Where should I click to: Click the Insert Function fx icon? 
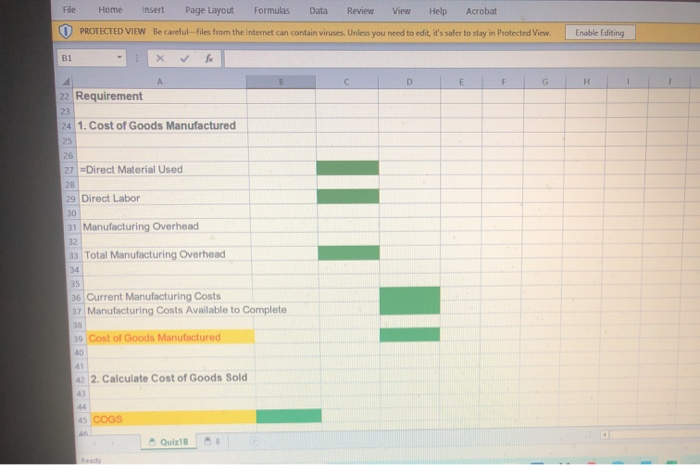point(208,58)
